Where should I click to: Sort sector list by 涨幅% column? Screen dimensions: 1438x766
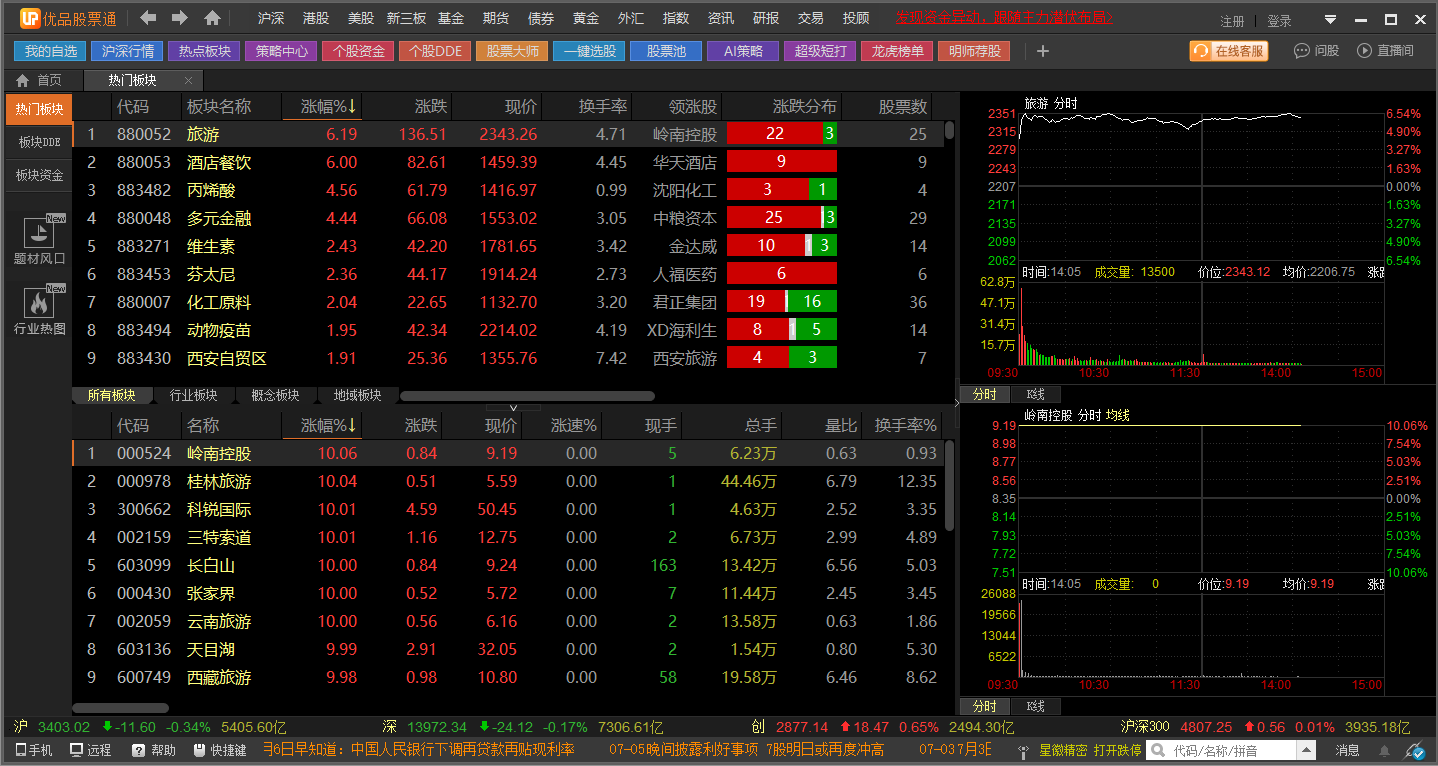pos(330,106)
